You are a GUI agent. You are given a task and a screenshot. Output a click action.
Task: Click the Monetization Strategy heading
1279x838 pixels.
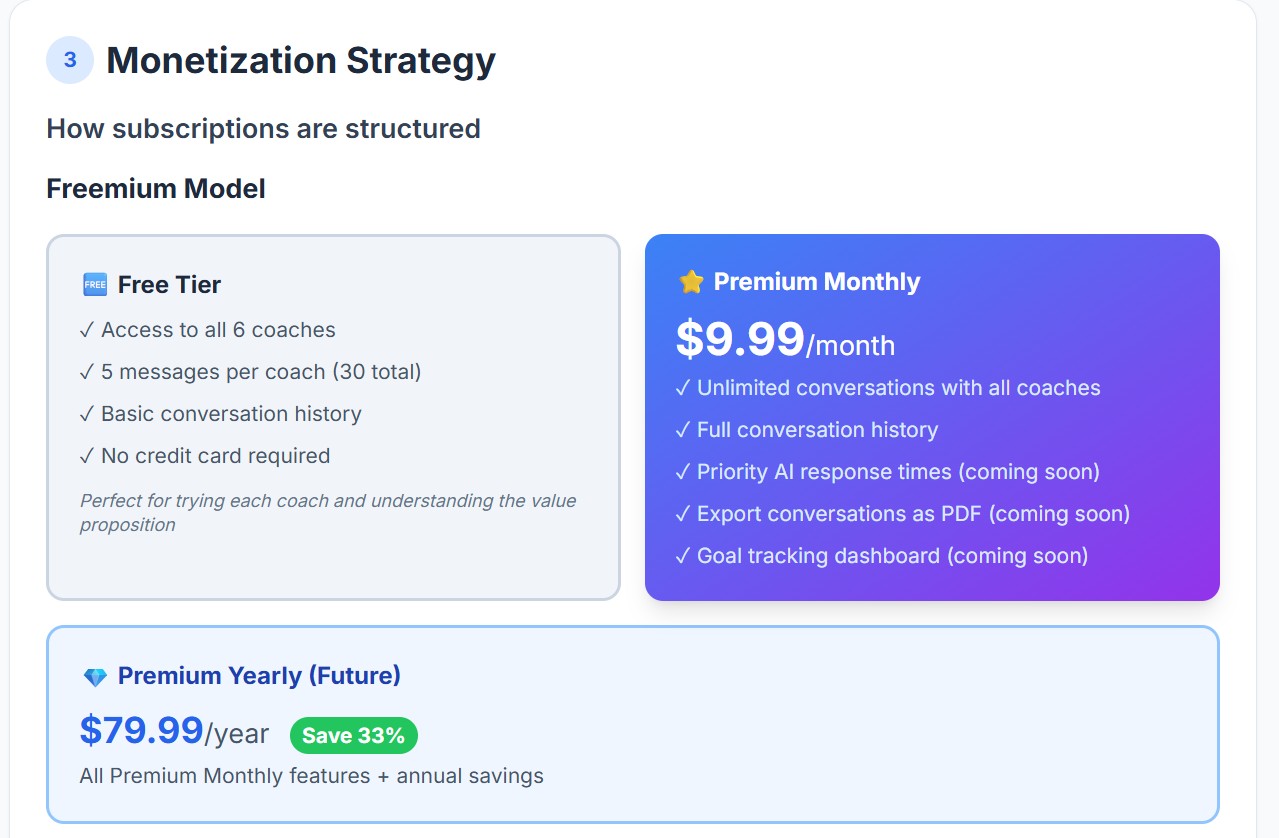(x=301, y=60)
